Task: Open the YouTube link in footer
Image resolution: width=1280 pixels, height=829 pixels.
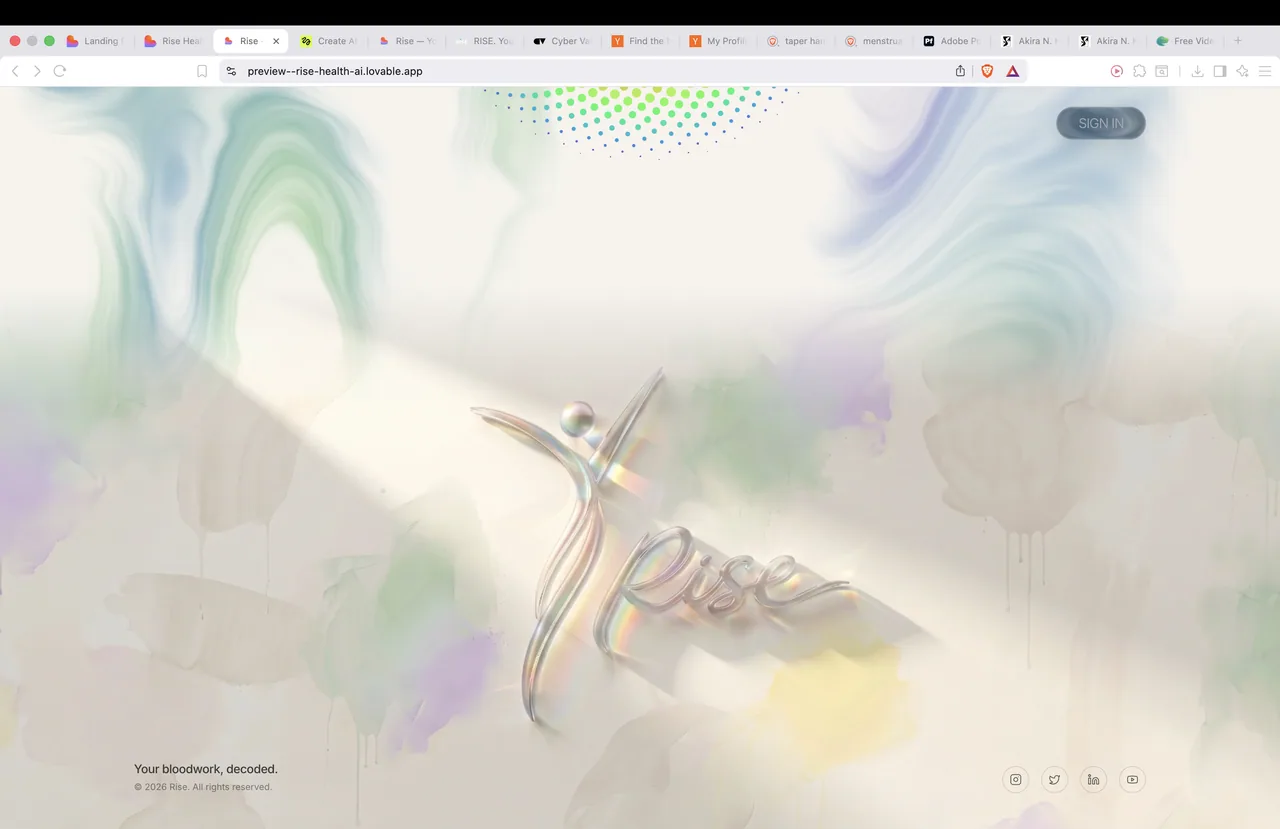Action: click(x=1132, y=779)
